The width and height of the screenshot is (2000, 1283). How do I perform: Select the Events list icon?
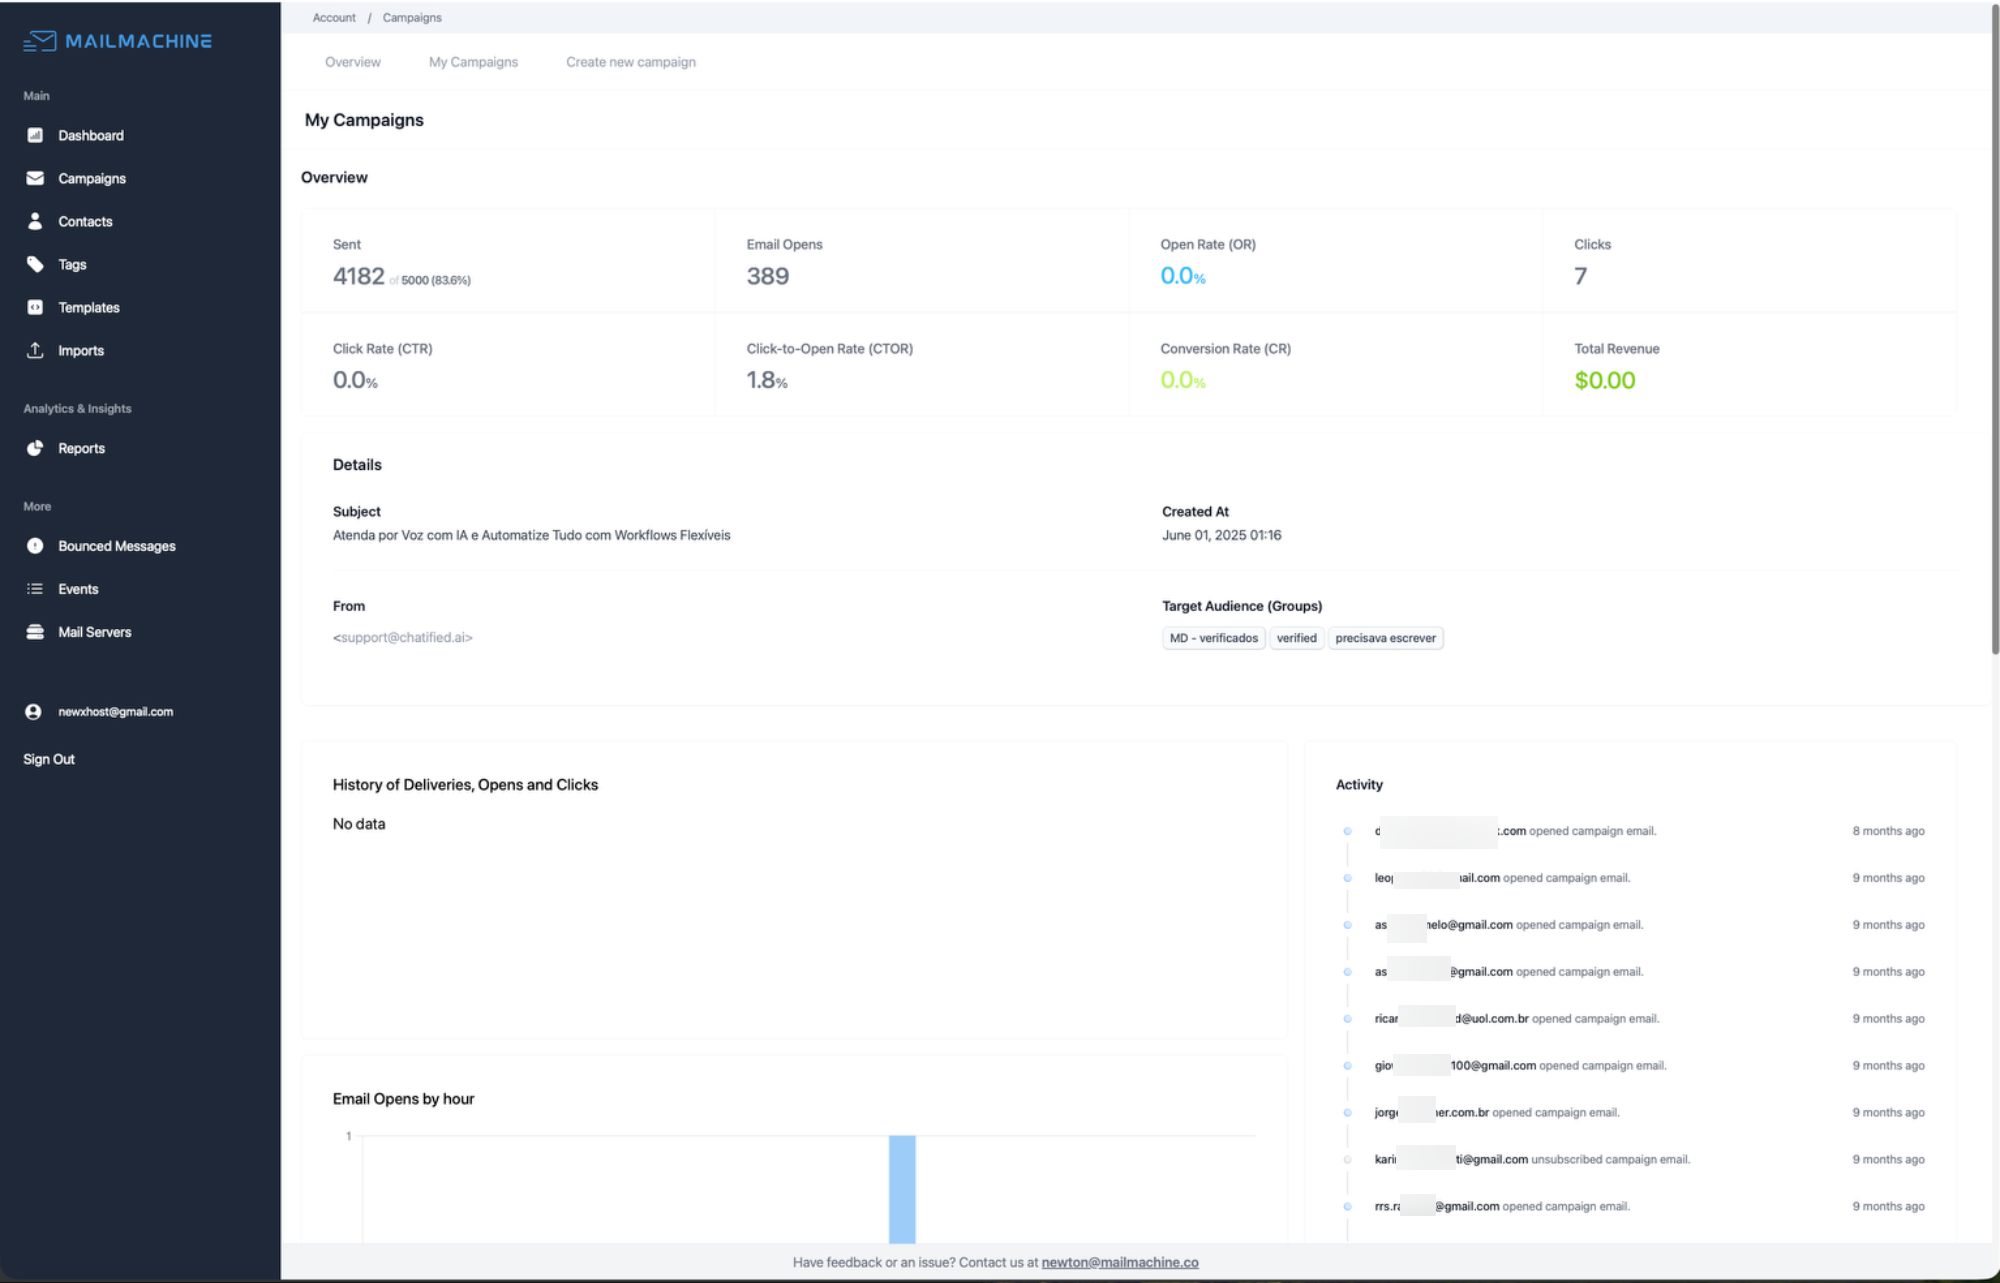tap(35, 589)
